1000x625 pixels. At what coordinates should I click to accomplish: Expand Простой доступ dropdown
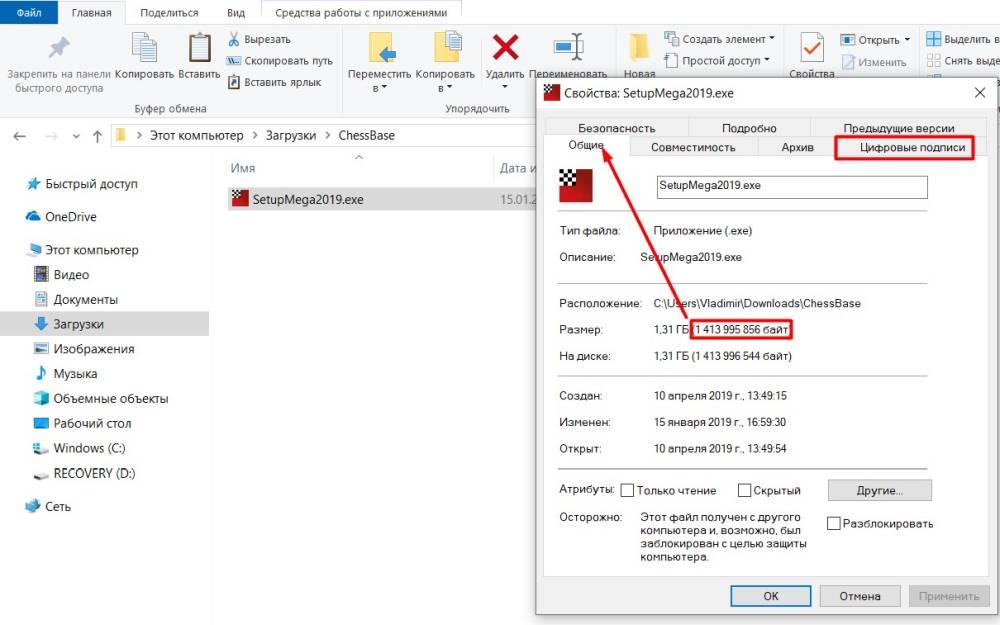(767, 60)
